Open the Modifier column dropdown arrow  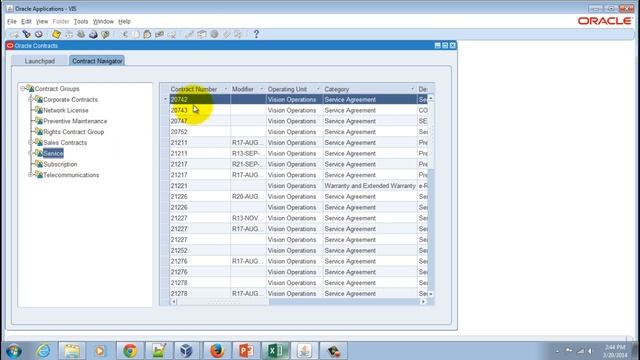(x=262, y=89)
